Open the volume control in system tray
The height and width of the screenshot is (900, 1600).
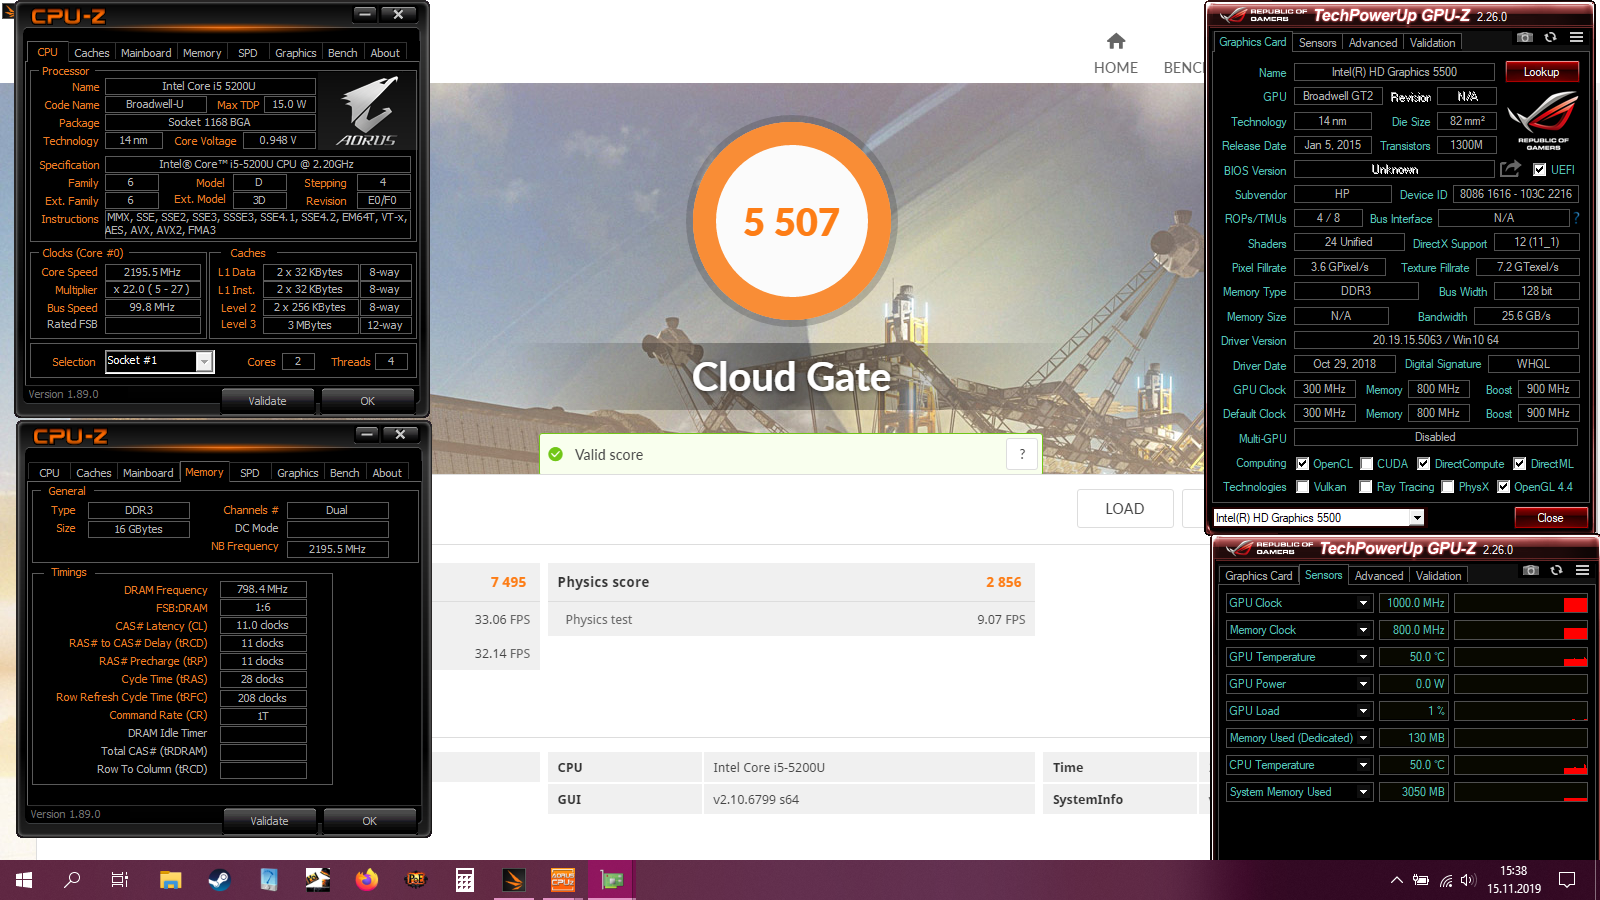(x=1468, y=881)
